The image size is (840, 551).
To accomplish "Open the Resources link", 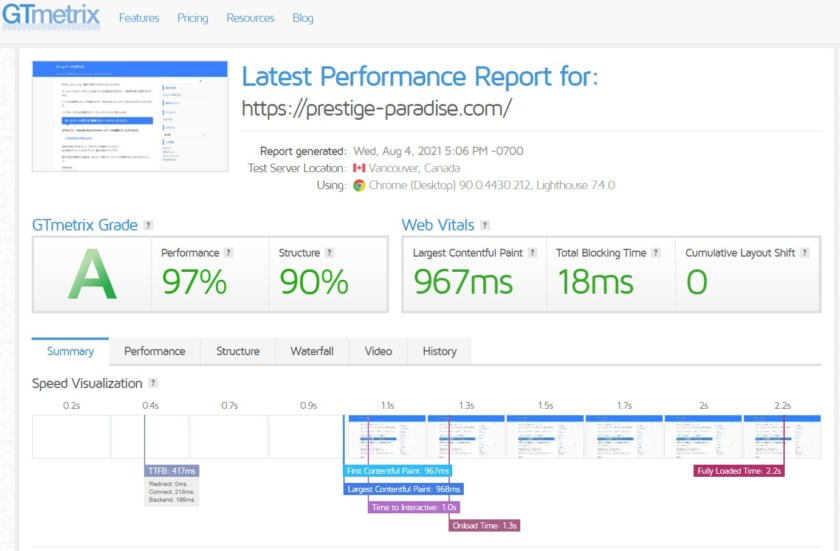I will [250, 18].
